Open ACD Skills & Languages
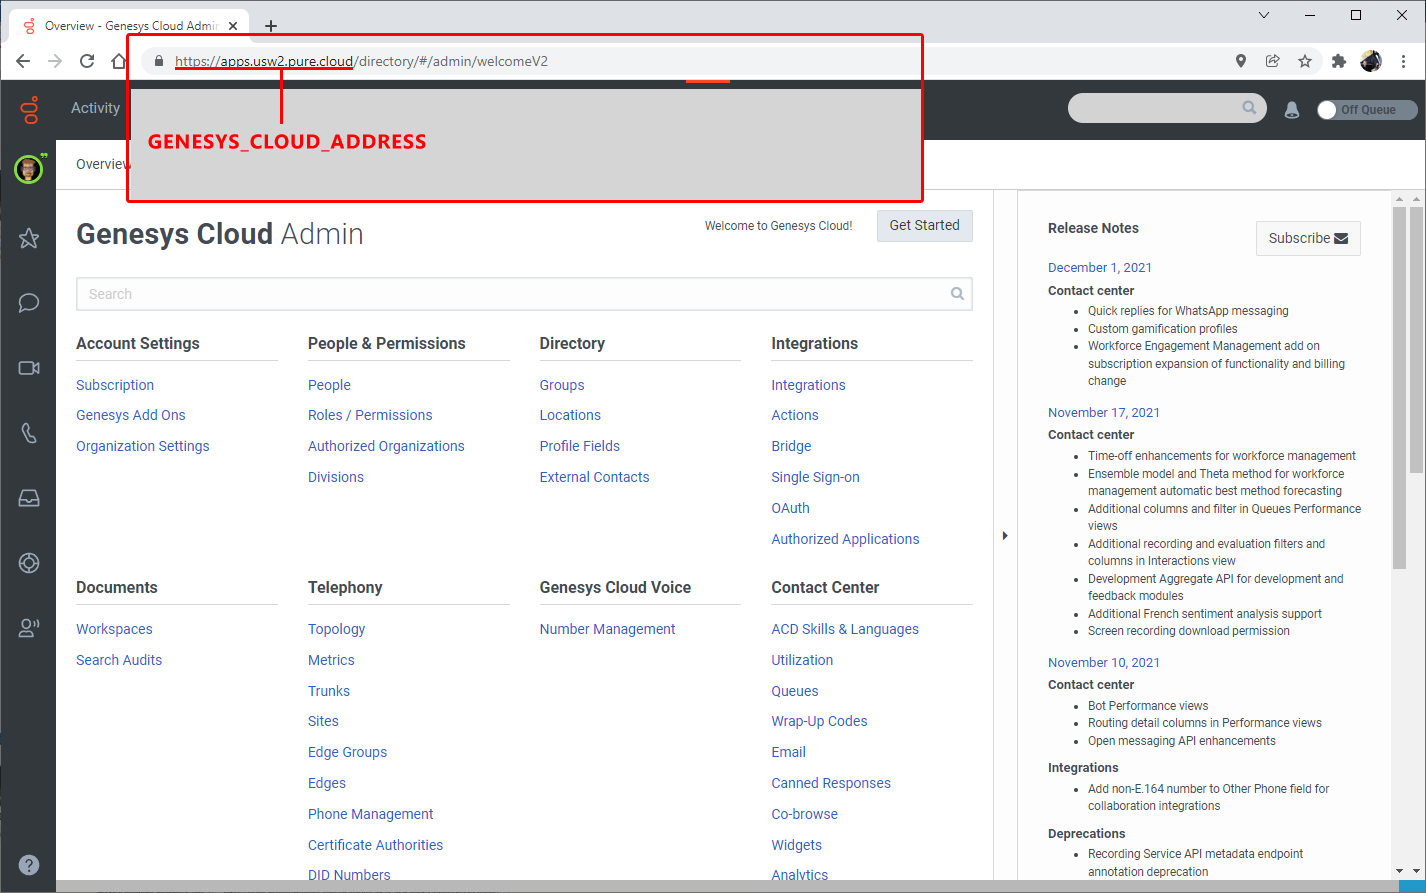 click(845, 629)
